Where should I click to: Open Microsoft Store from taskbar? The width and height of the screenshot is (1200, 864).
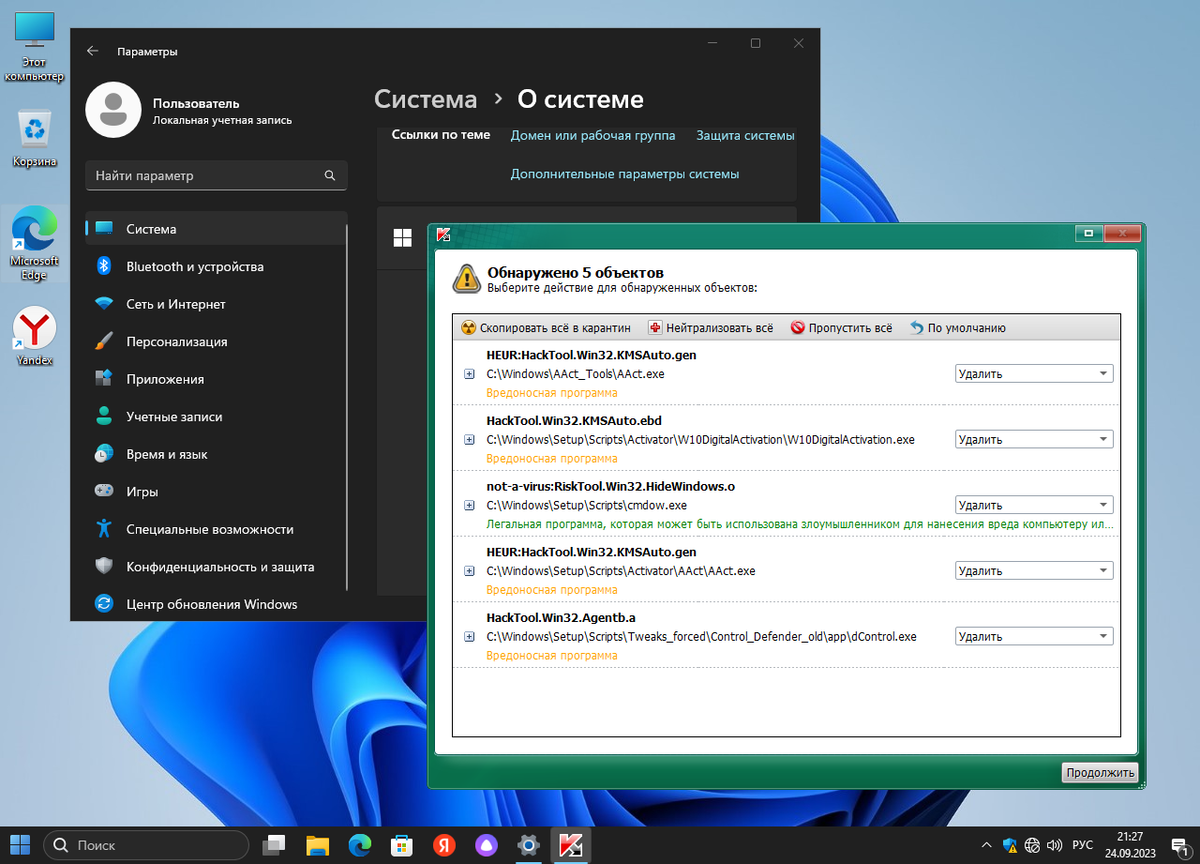click(402, 845)
